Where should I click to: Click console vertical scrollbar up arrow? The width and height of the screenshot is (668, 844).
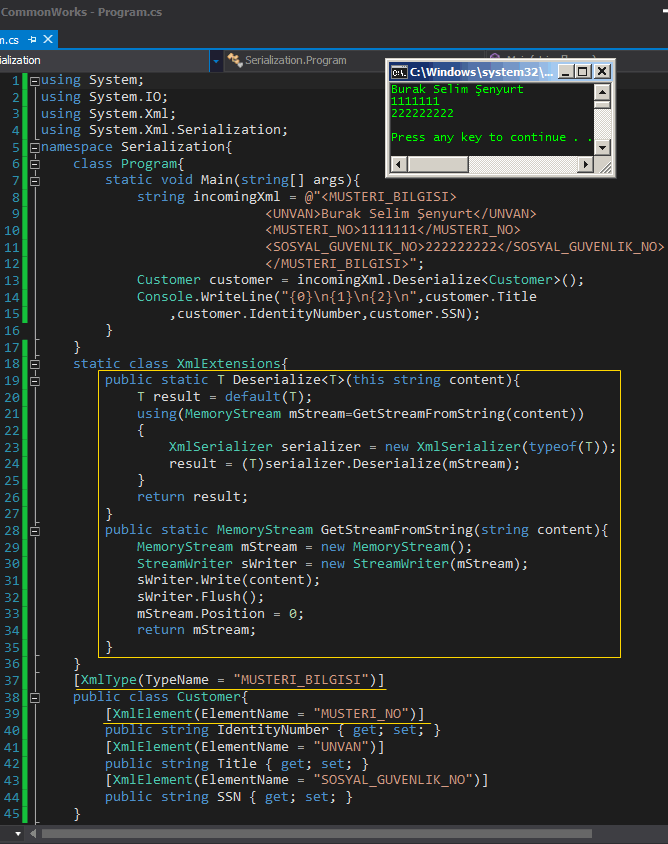(x=602, y=91)
